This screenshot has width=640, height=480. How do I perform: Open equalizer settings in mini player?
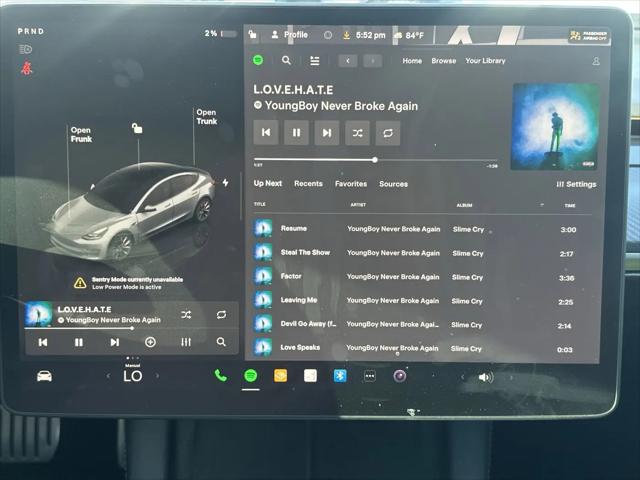pyautogui.click(x=186, y=342)
